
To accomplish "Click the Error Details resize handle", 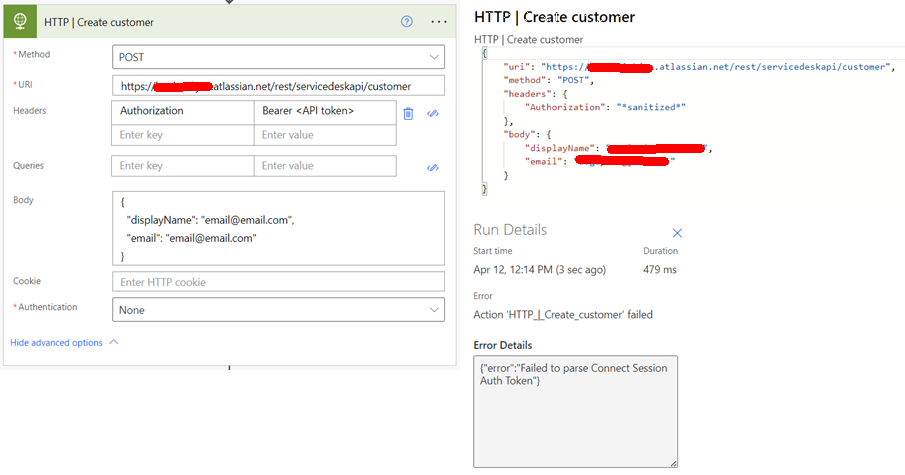I will (x=674, y=463).
